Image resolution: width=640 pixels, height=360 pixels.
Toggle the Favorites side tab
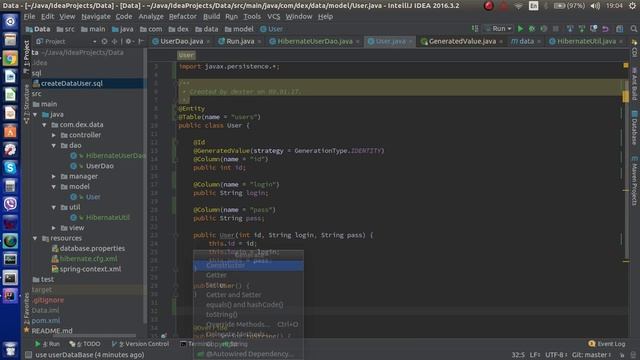(x=27, y=312)
